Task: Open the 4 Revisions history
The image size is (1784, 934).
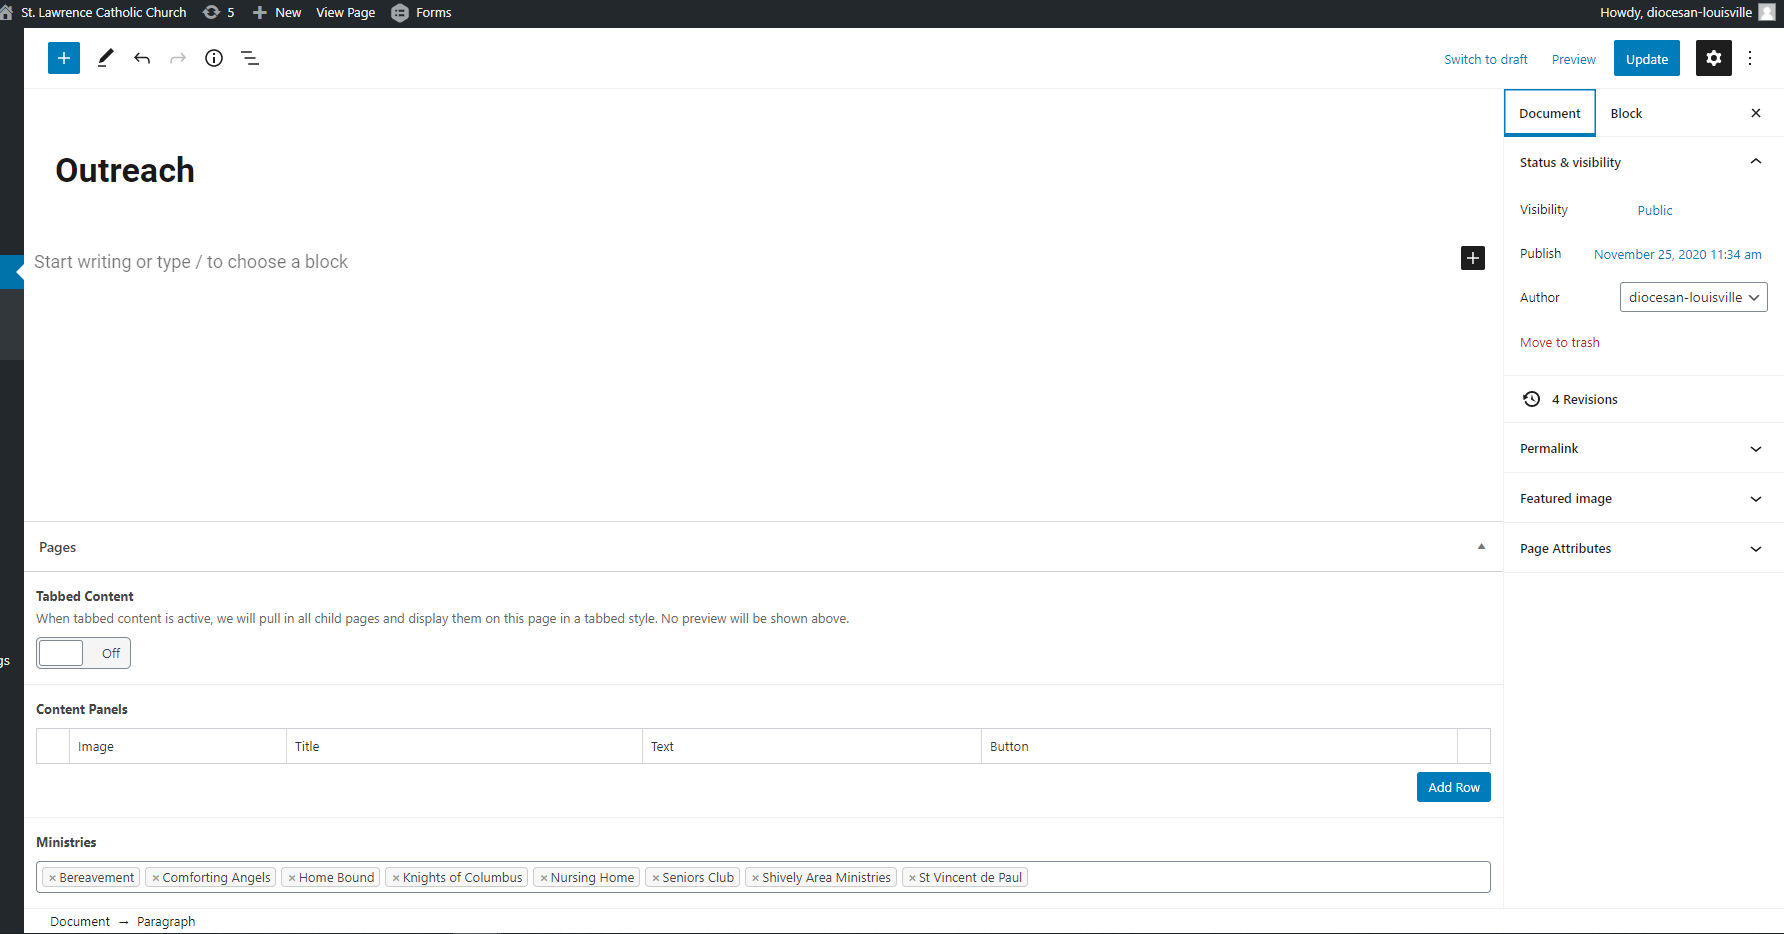Action: (1583, 399)
